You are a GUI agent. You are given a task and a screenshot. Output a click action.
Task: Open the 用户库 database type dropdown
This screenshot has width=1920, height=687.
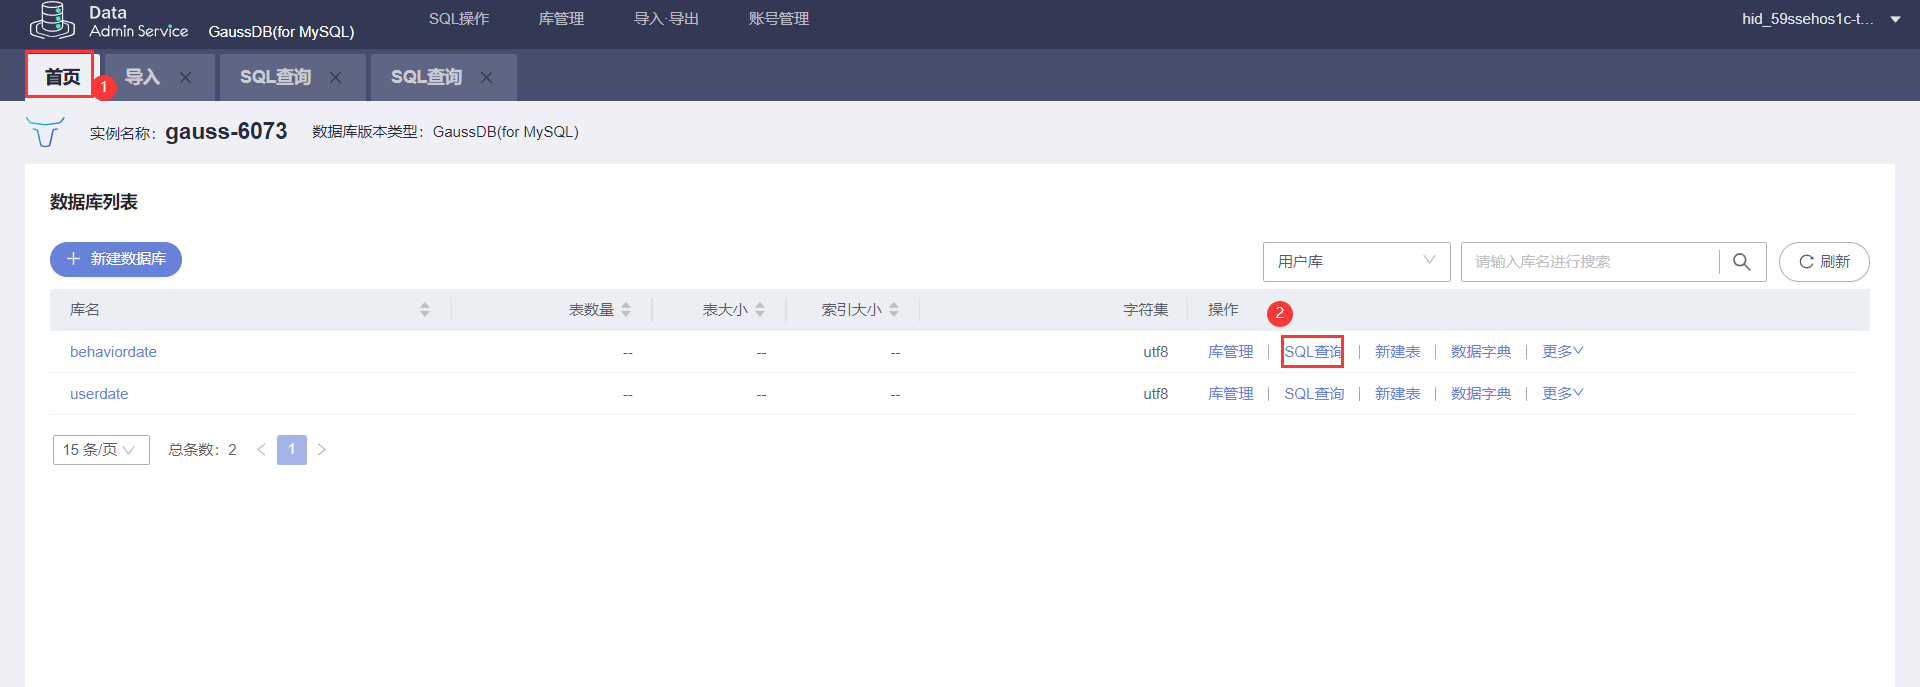[1356, 262]
